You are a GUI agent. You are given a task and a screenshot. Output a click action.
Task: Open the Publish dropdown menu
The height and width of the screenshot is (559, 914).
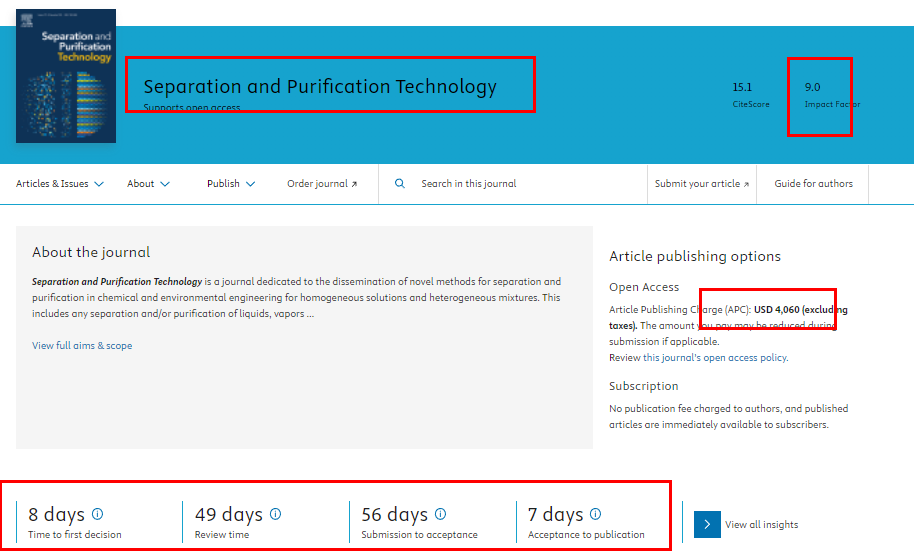point(231,184)
